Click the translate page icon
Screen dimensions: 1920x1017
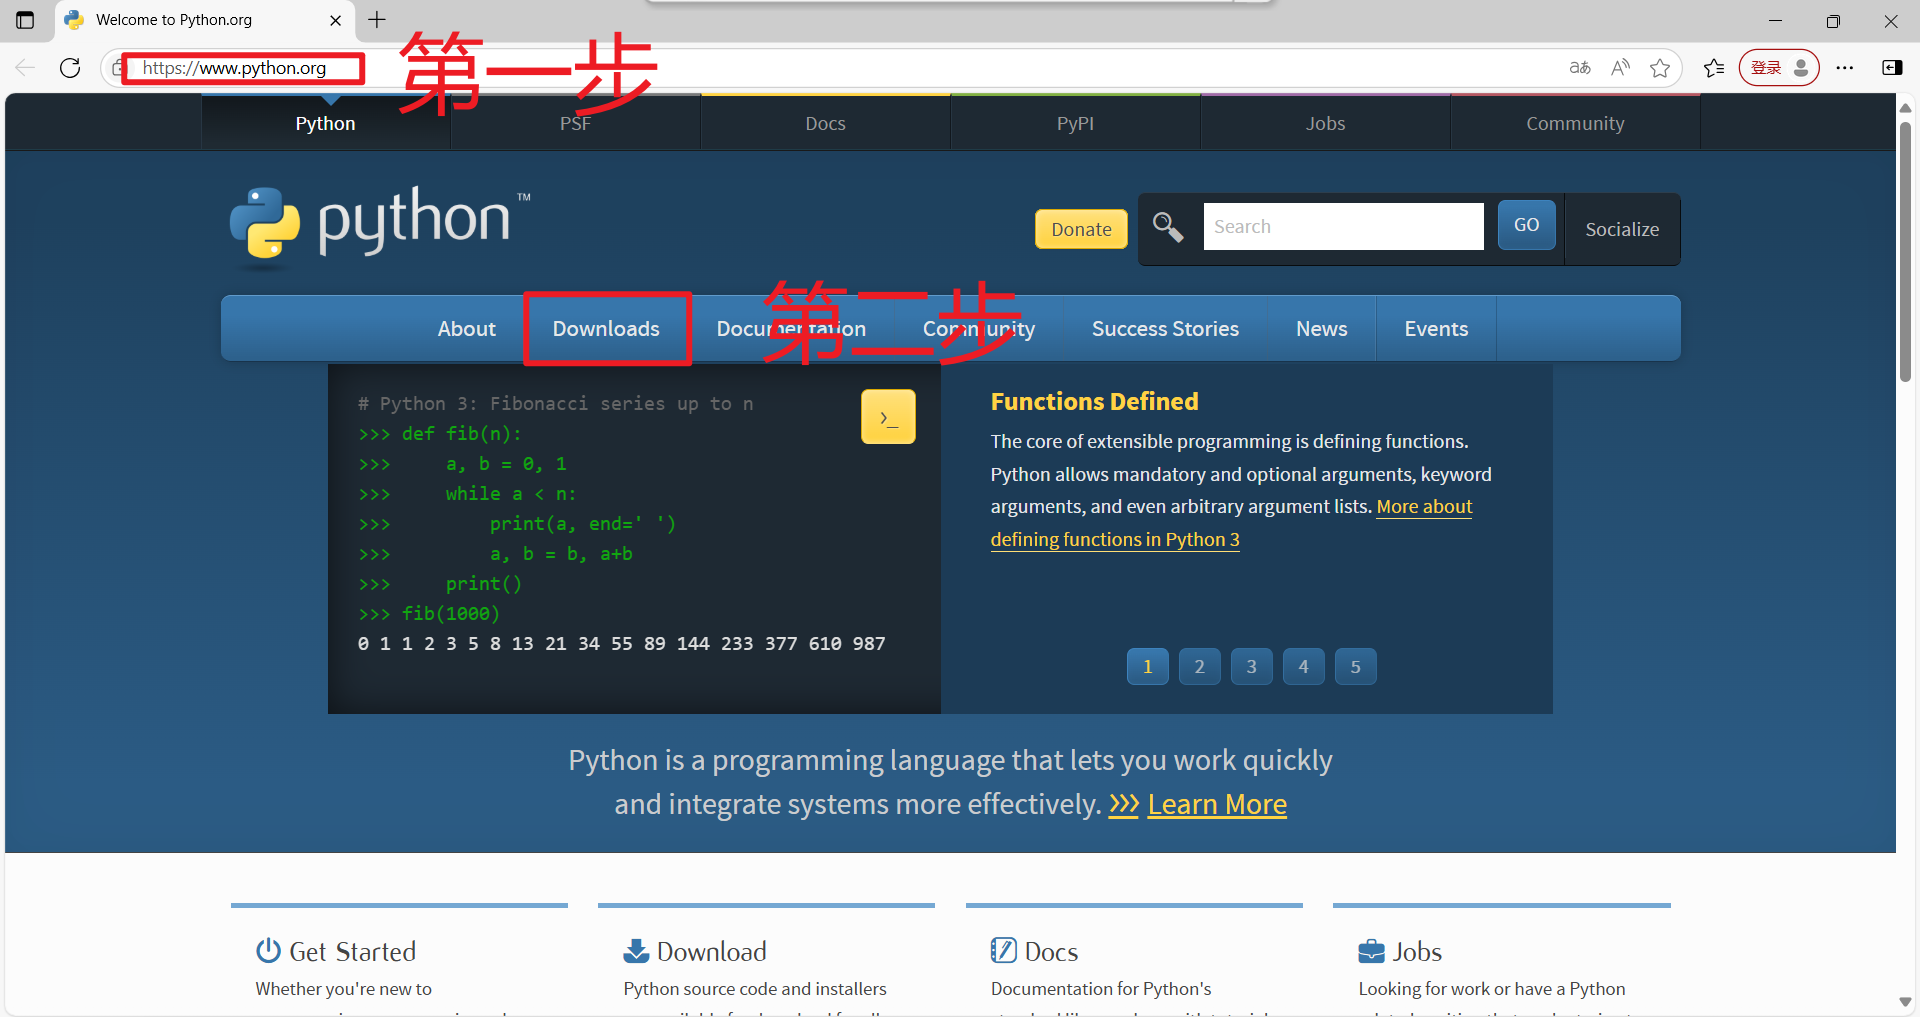click(x=1580, y=68)
